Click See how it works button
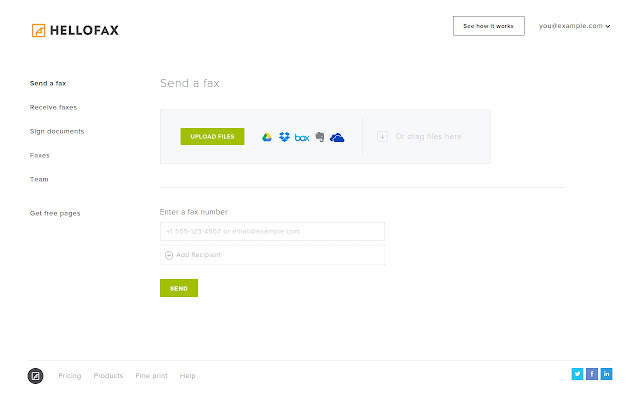 click(489, 26)
